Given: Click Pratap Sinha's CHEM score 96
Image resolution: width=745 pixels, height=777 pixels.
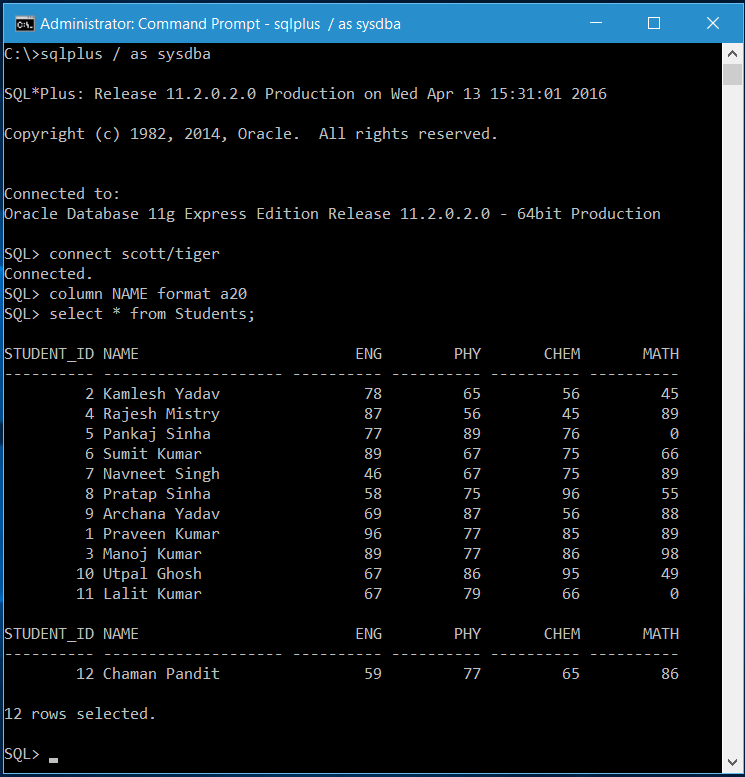Looking at the screenshot, I should point(571,494).
